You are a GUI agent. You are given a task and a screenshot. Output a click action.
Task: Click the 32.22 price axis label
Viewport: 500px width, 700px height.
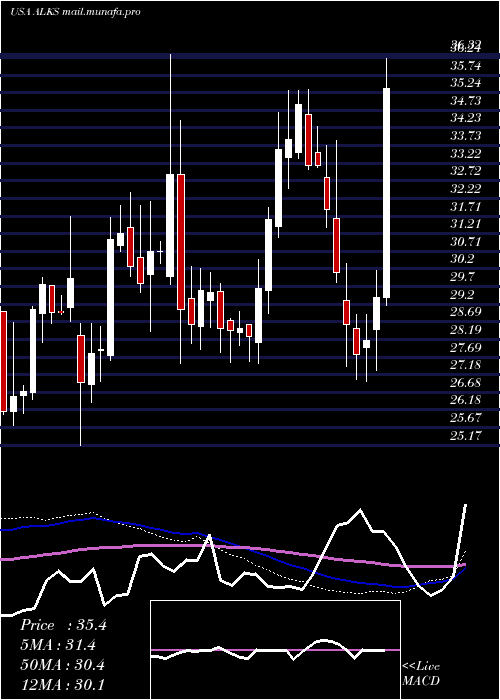click(x=466, y=189)
